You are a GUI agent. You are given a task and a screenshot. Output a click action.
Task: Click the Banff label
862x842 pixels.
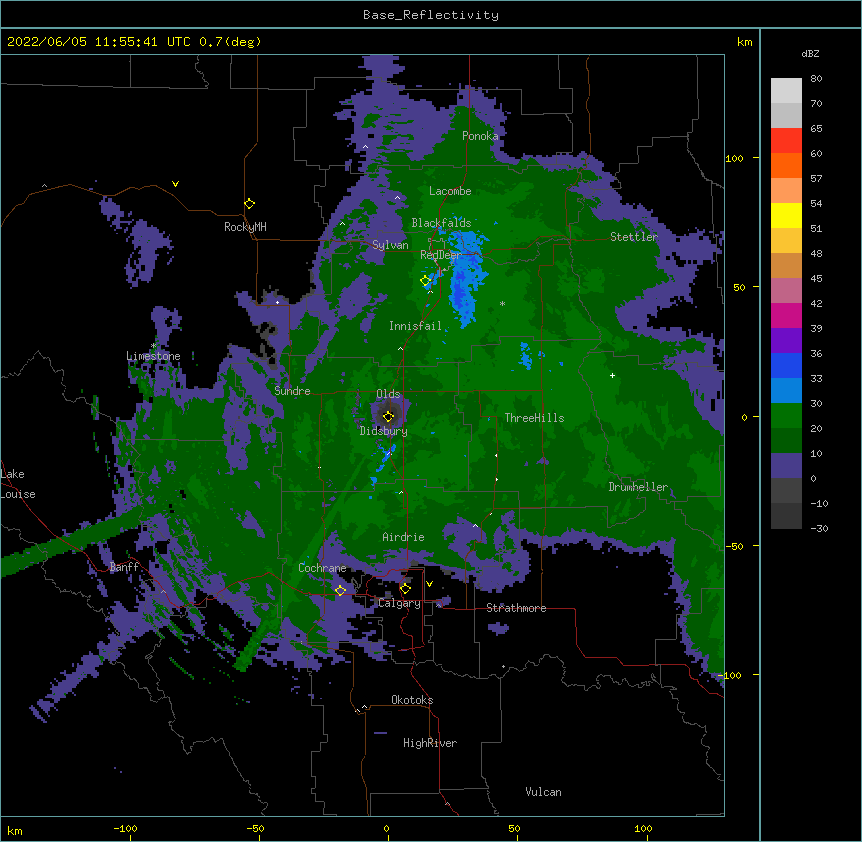click(x=124, y=567)
